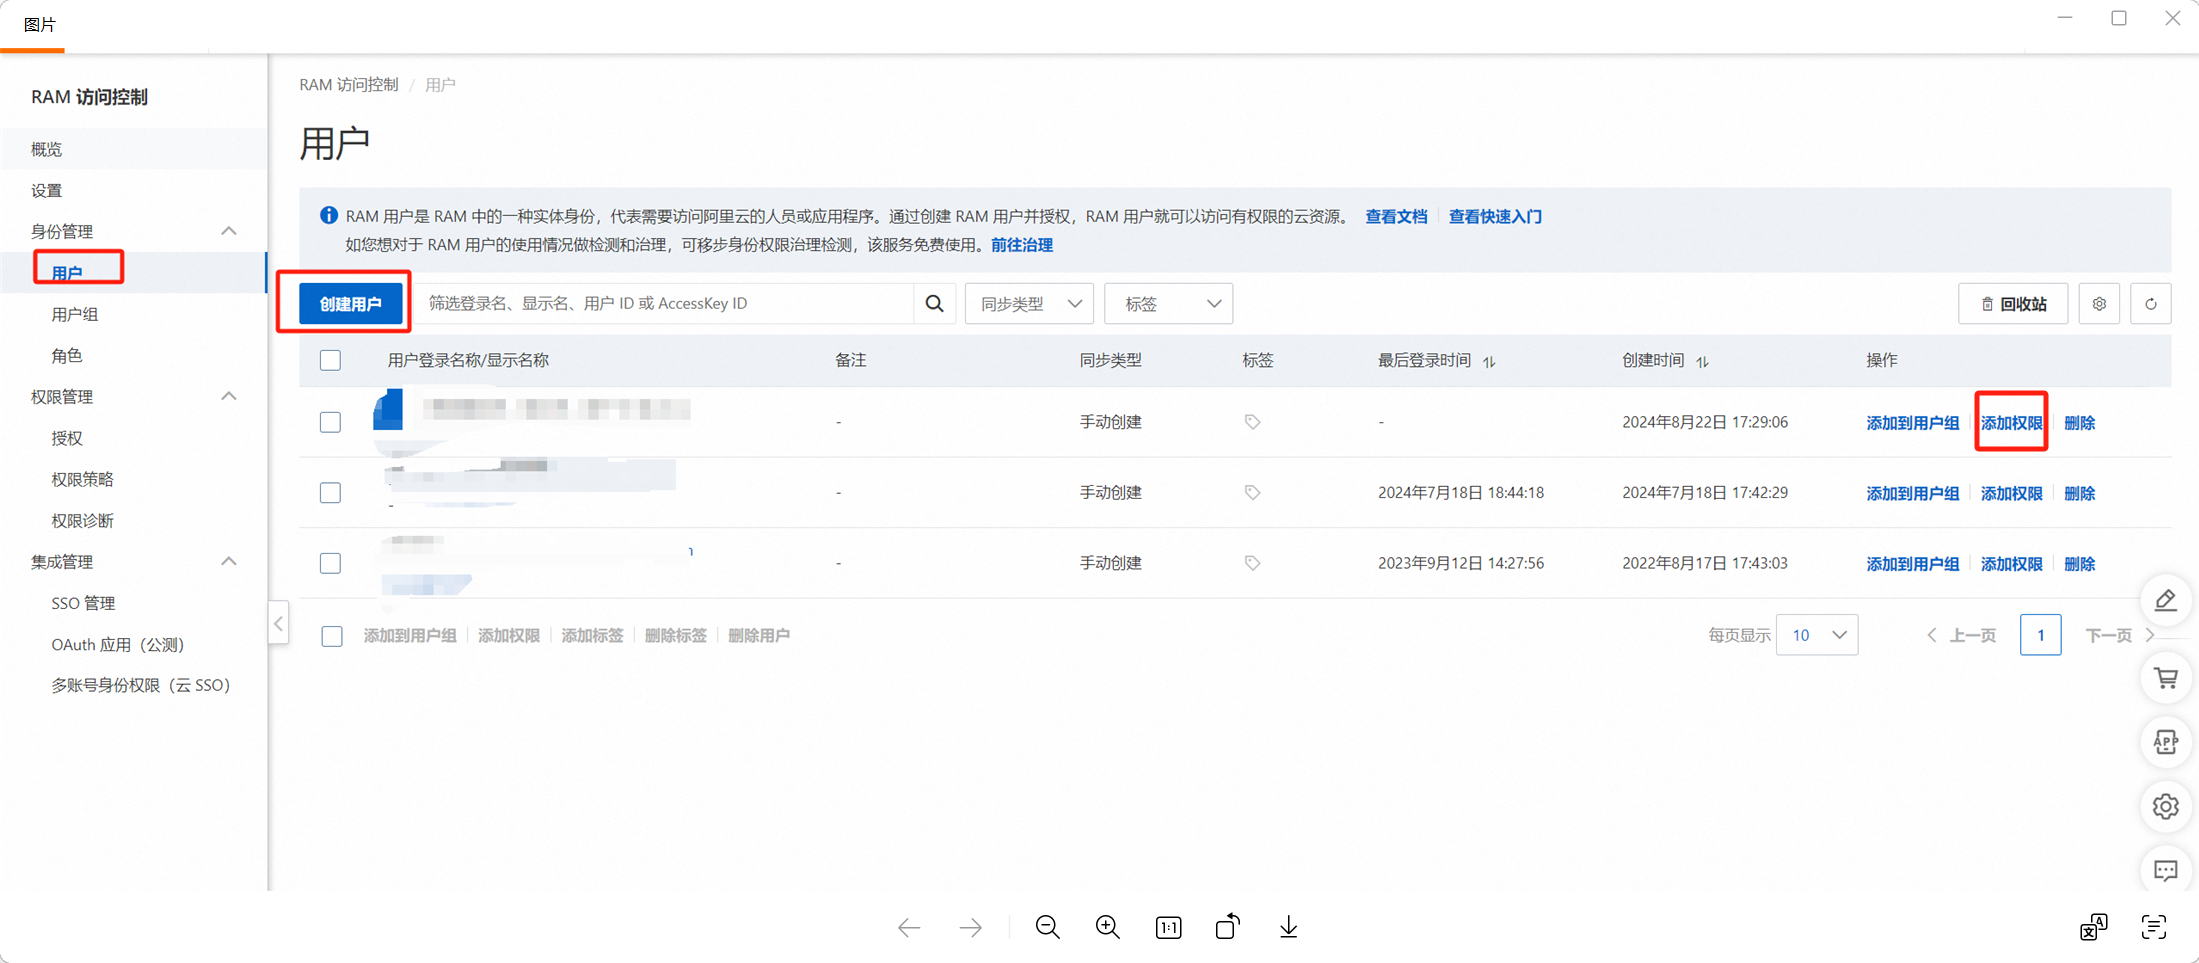Sort by 创建时间 arrows icon

tap(1702, 361)
